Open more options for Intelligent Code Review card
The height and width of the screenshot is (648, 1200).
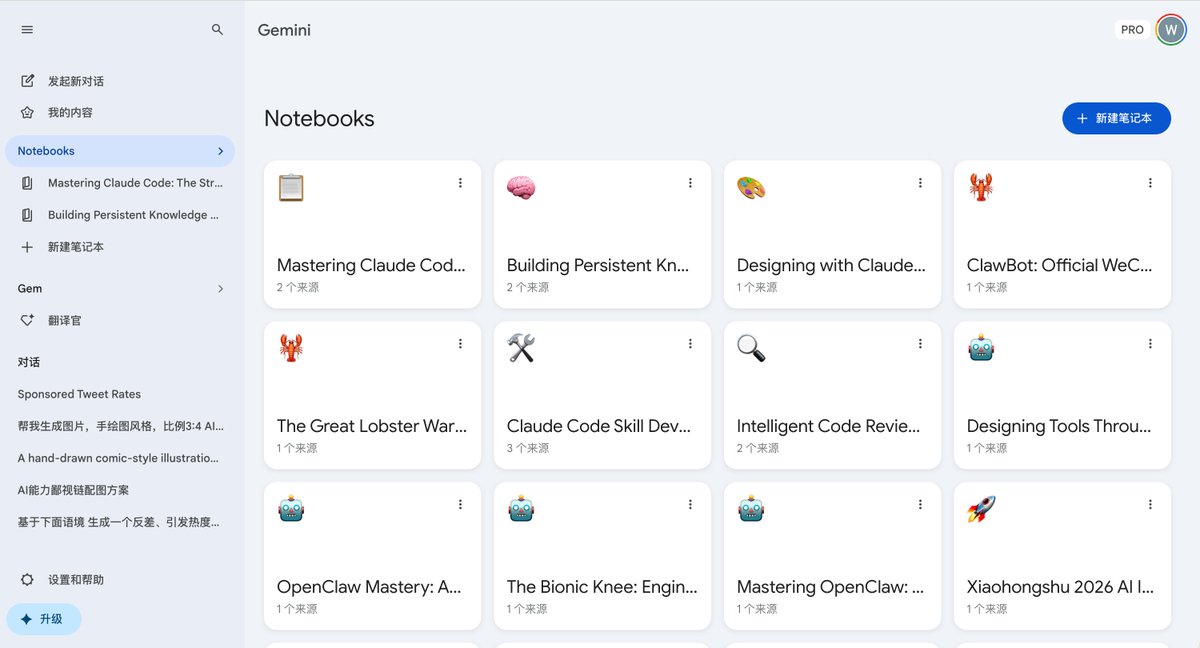click(x=920, y=344)
